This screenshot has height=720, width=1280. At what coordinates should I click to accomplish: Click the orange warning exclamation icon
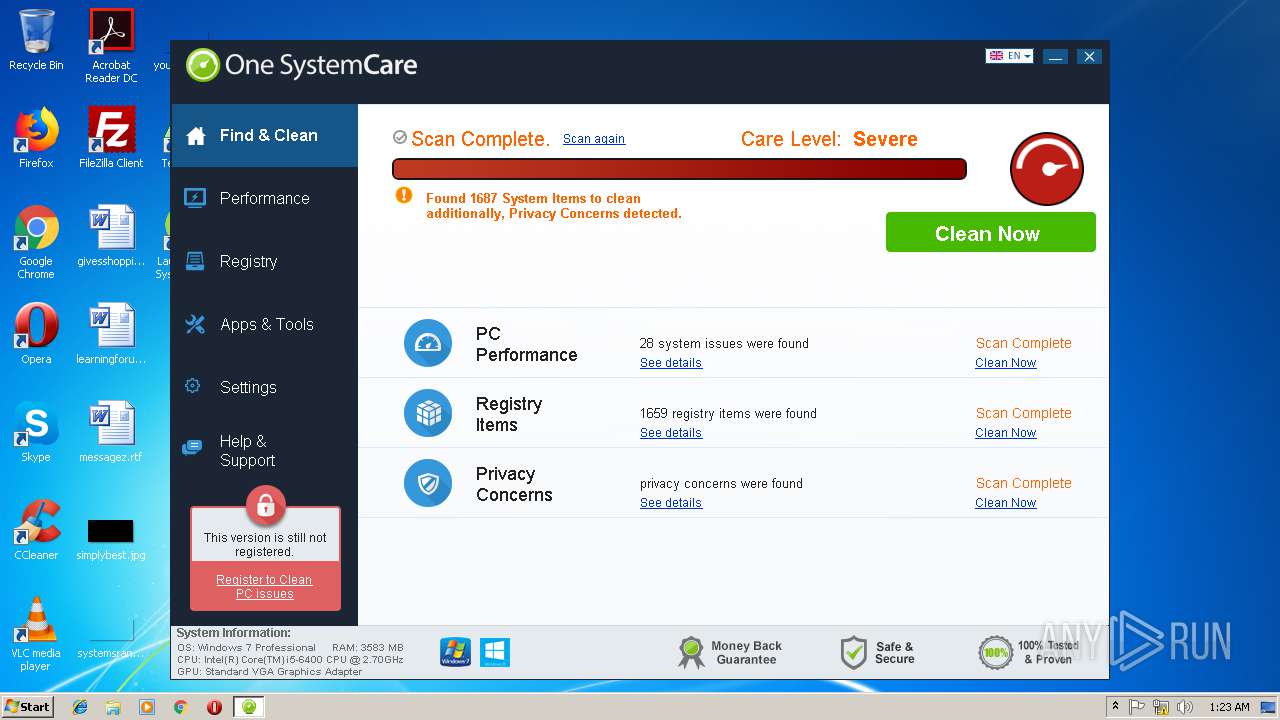tap(404, 195)
